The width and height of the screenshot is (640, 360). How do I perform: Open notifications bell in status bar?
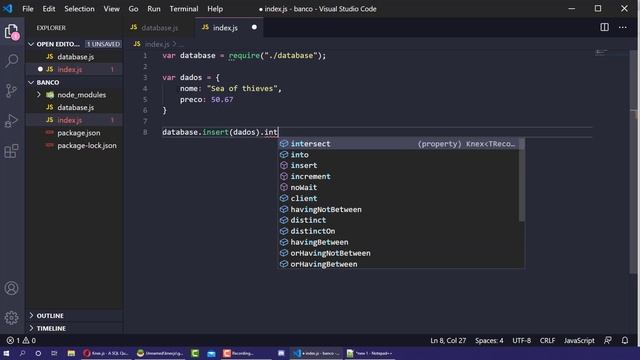tap(625, 340)
